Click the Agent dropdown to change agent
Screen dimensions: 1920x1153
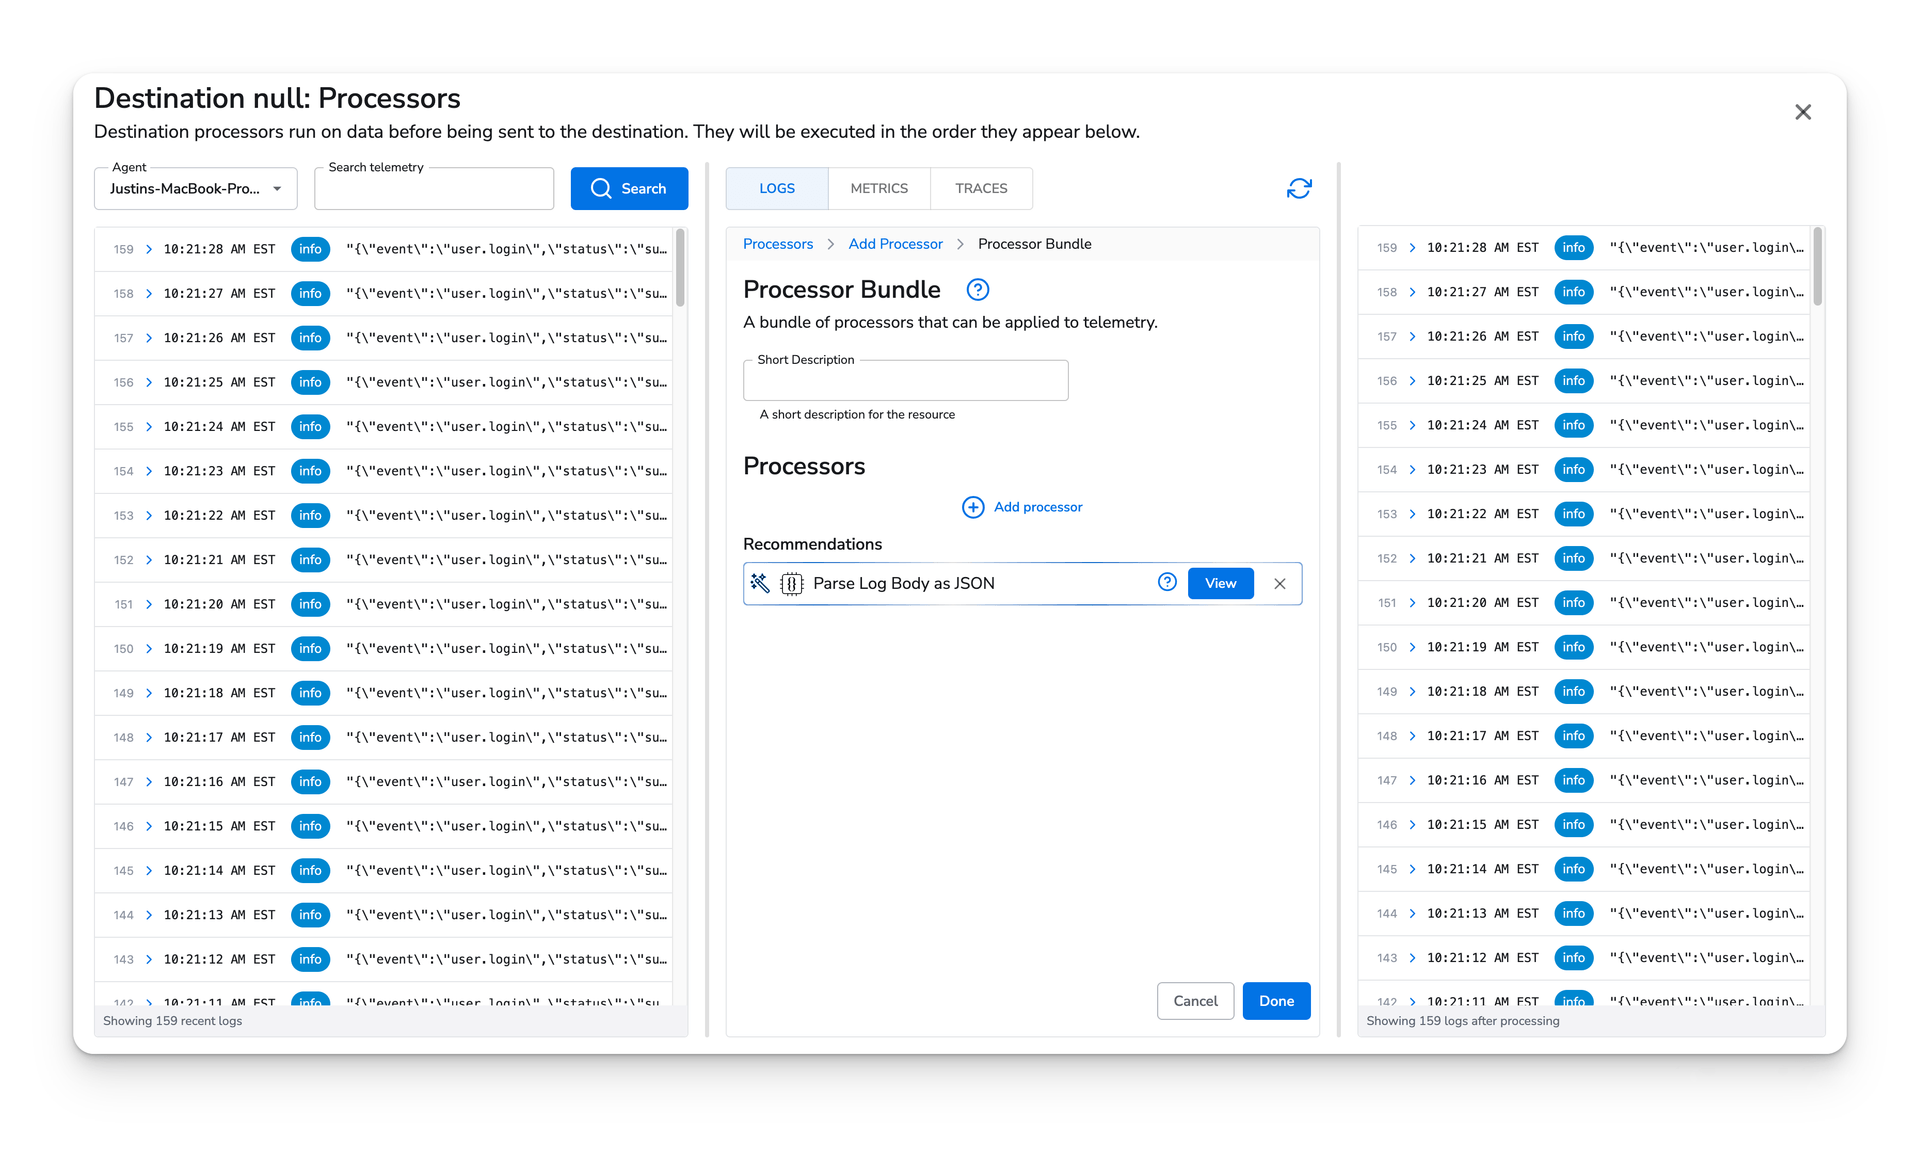coord(197,188)
